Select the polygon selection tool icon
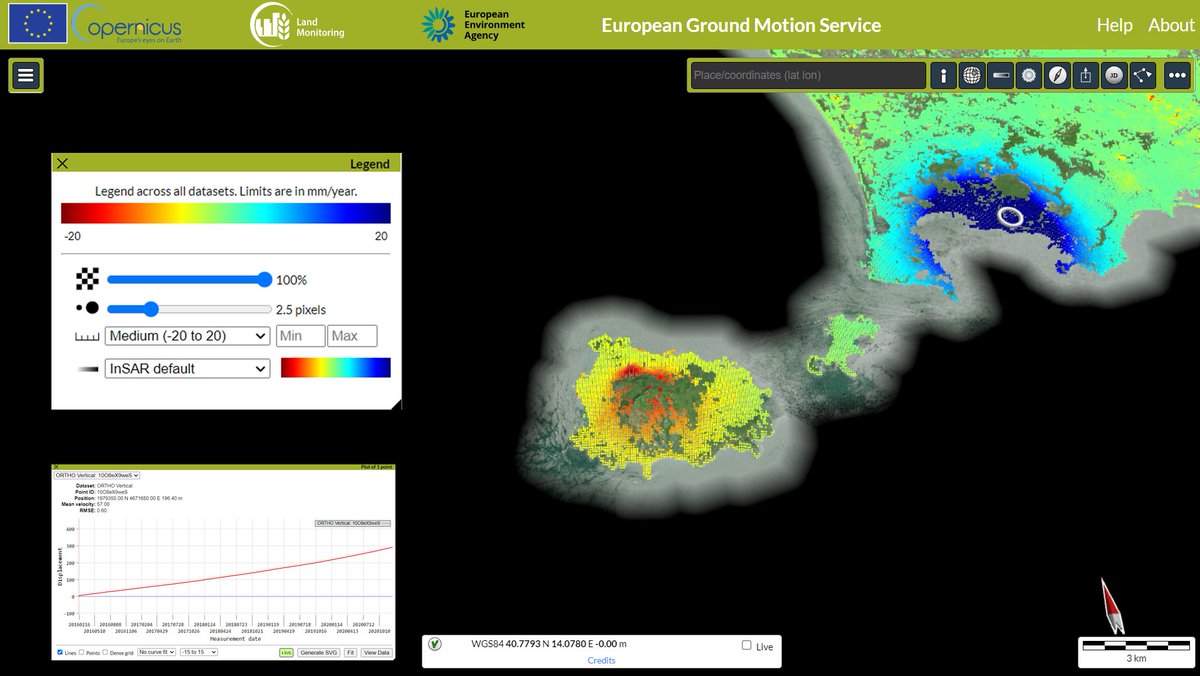 [1143, 75]
